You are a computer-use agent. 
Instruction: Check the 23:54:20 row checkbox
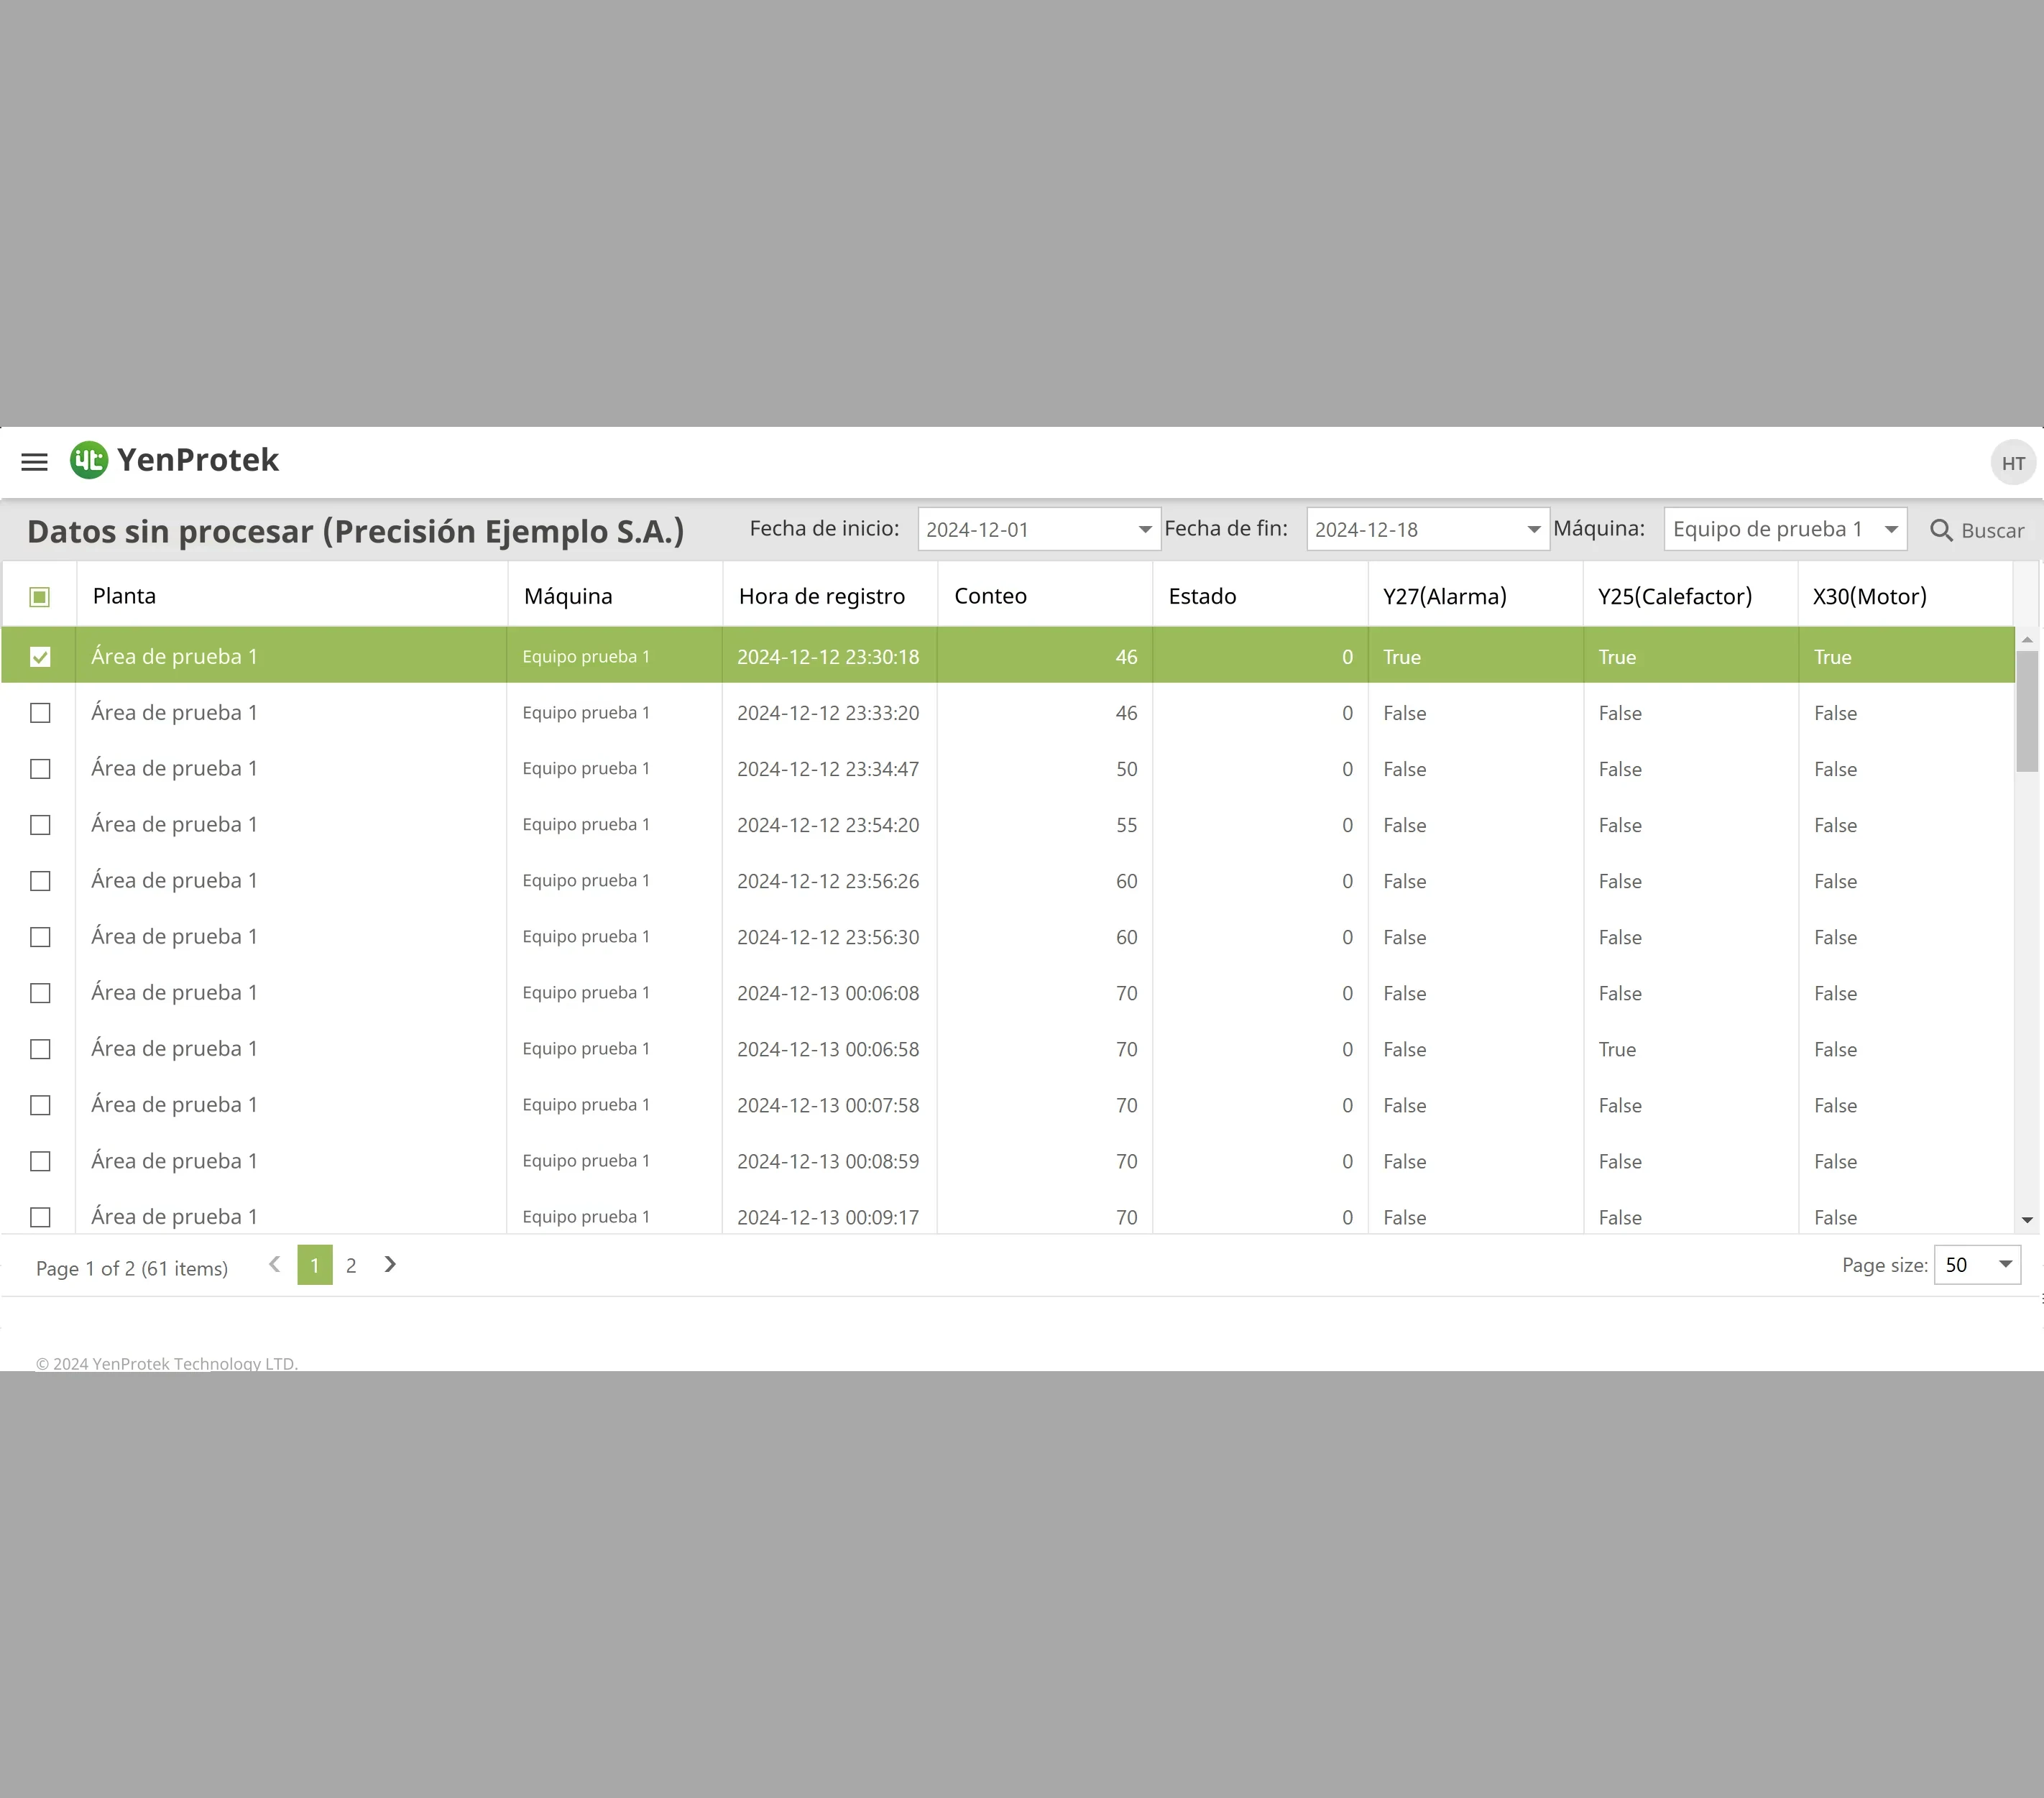pyautogui.click(x=40, y=825)
